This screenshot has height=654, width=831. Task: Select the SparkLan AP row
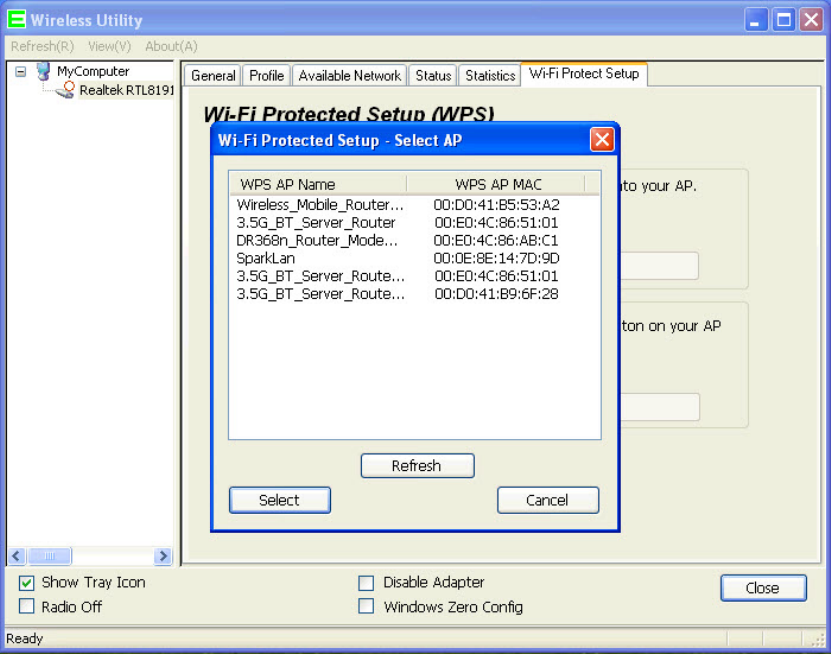[414, 258]
